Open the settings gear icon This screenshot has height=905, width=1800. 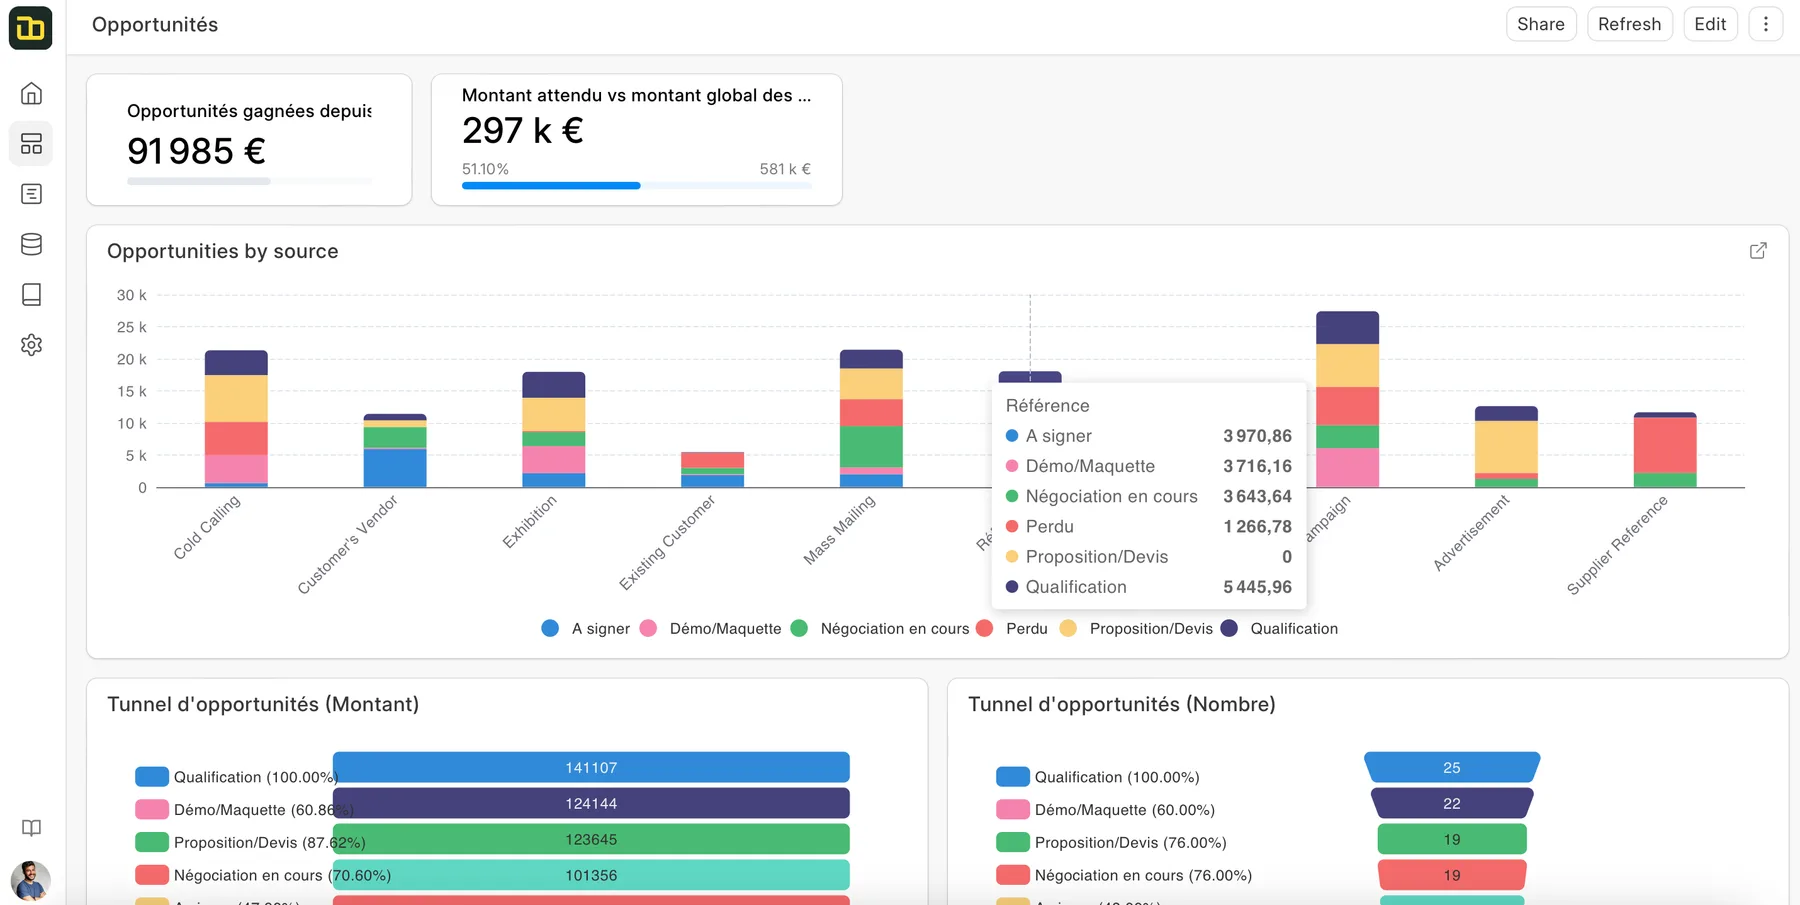pyautogui.click(x=31, y=345)
